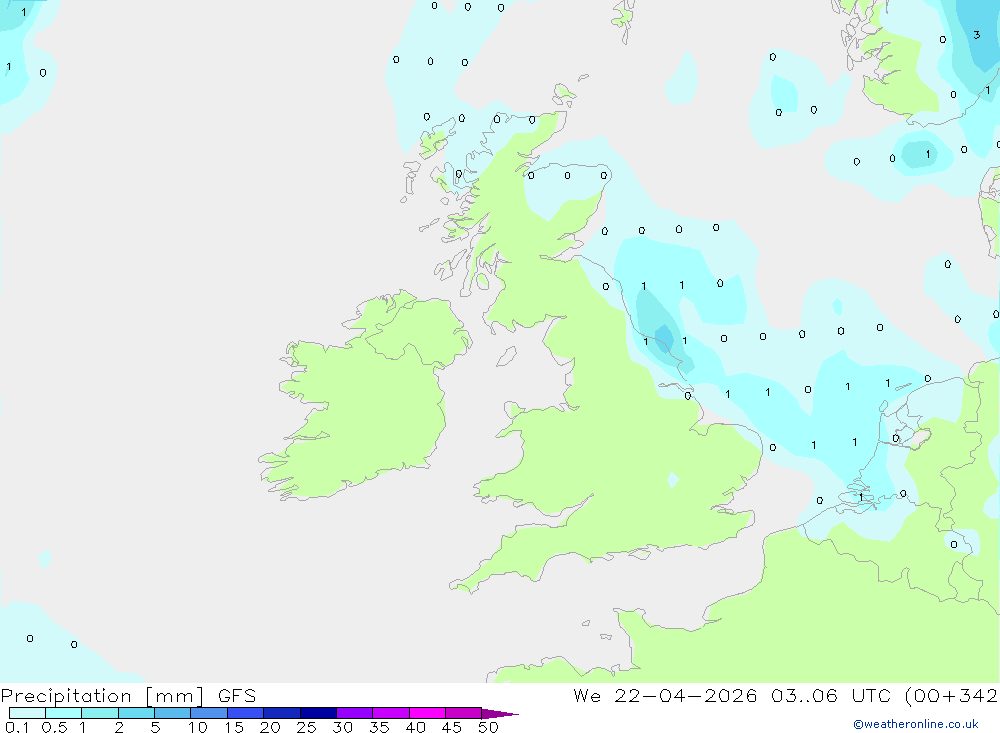This screenshot has width=1000, height=733.
Task: Select the 40–45 mm magenta legend swatch
Action: (x=427, y=713)
